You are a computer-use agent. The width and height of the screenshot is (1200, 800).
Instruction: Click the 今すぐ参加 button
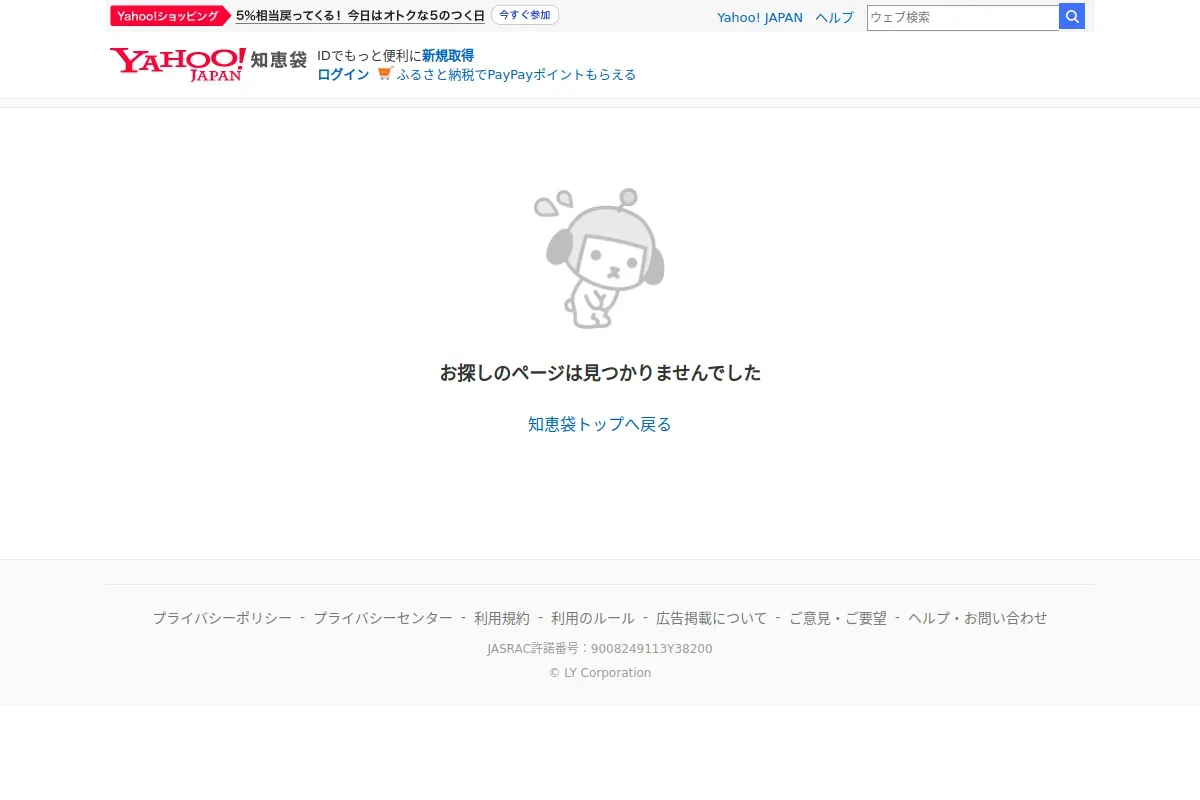coord(525,15)
